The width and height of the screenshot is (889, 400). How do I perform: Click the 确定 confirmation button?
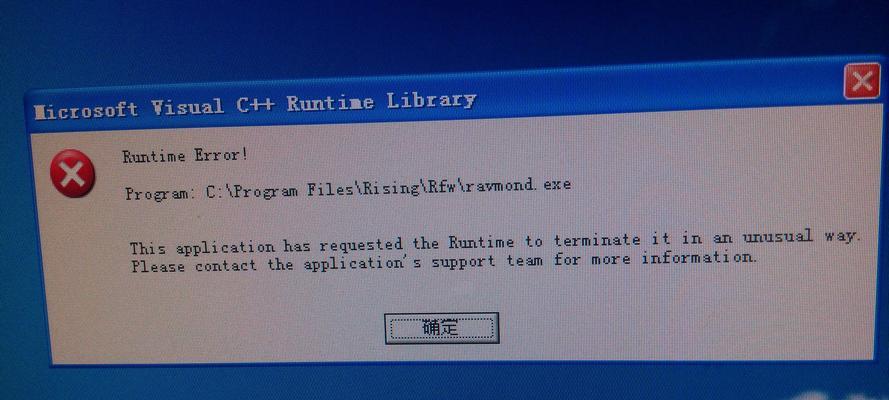442,328
